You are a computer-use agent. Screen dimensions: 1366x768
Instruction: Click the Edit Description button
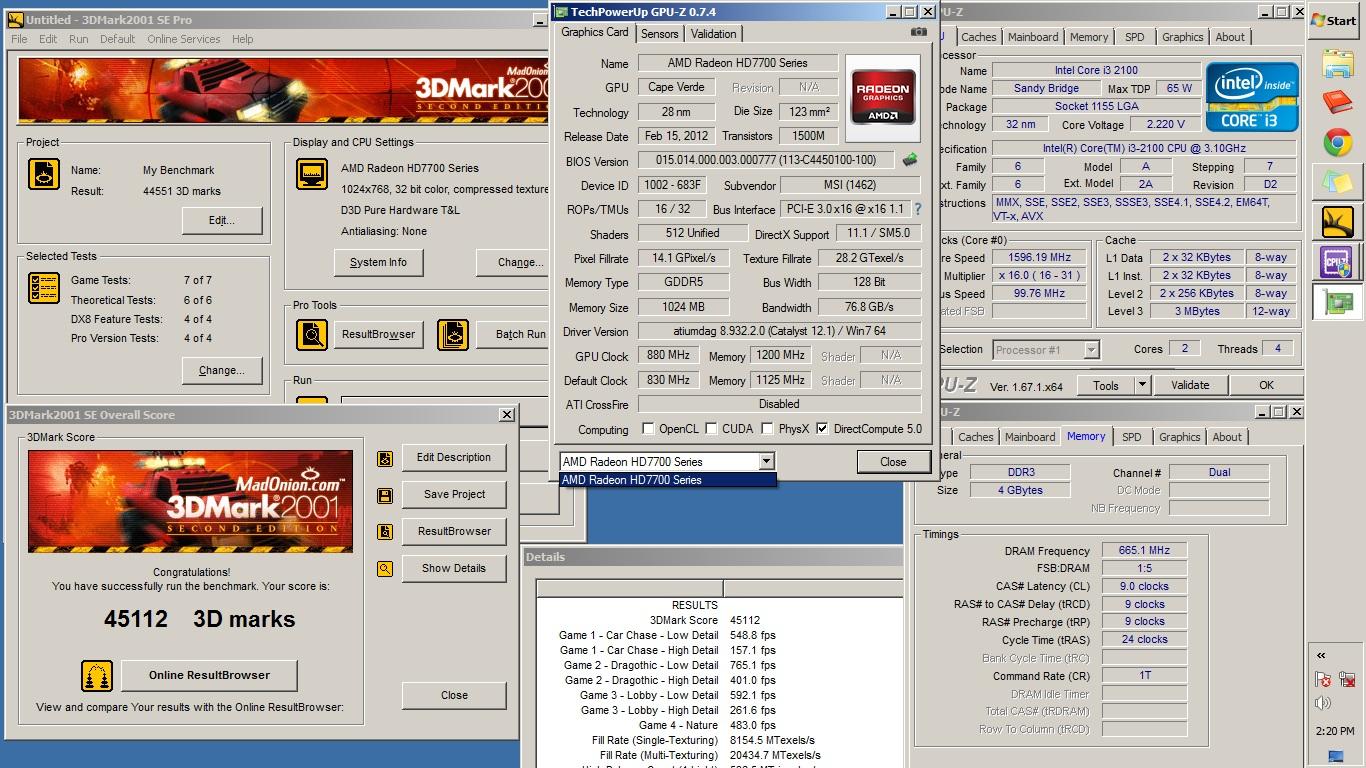click(453, 457)
